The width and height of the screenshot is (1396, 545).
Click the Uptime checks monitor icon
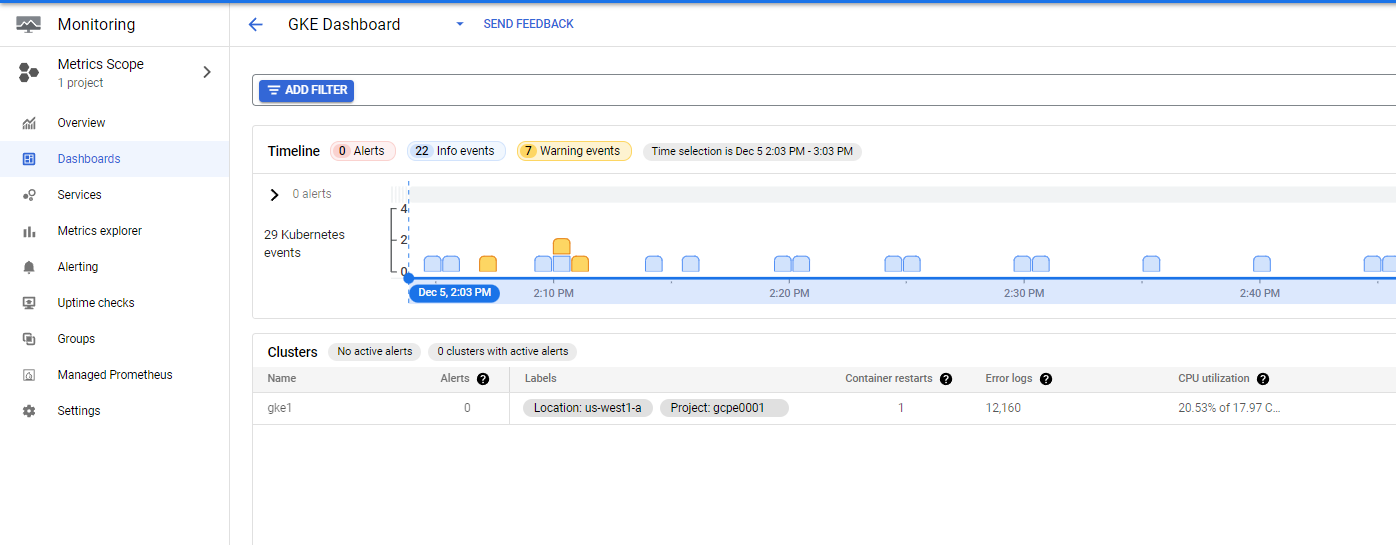(x=29, y=303)
